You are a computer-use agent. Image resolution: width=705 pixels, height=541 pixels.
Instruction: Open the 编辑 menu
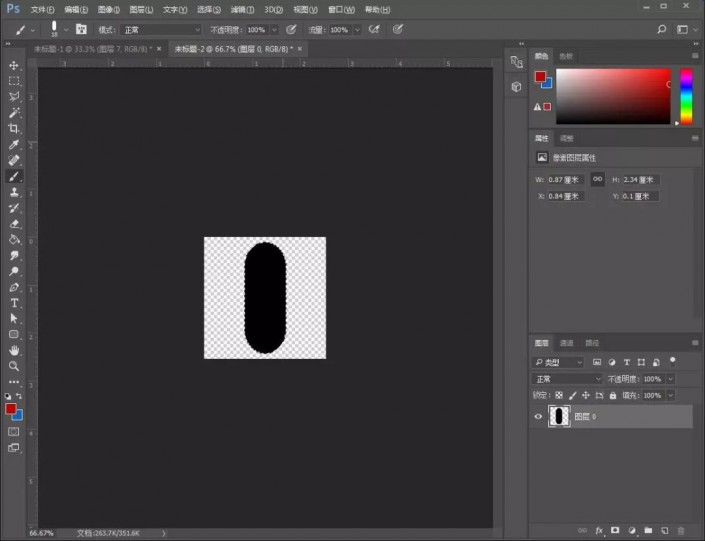click(76, 9)
